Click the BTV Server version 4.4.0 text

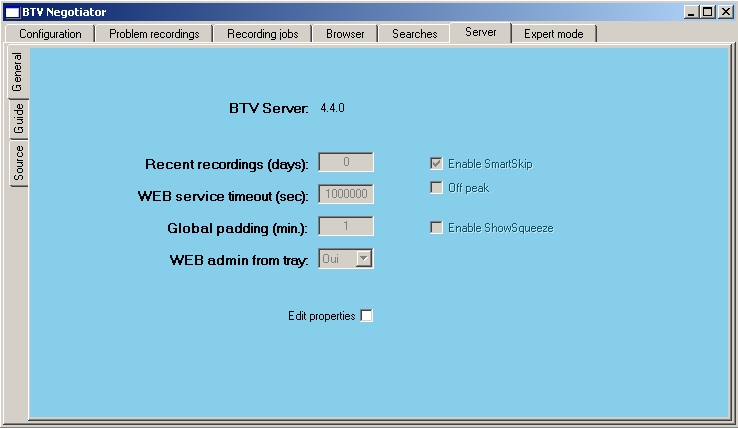(332, 108)
